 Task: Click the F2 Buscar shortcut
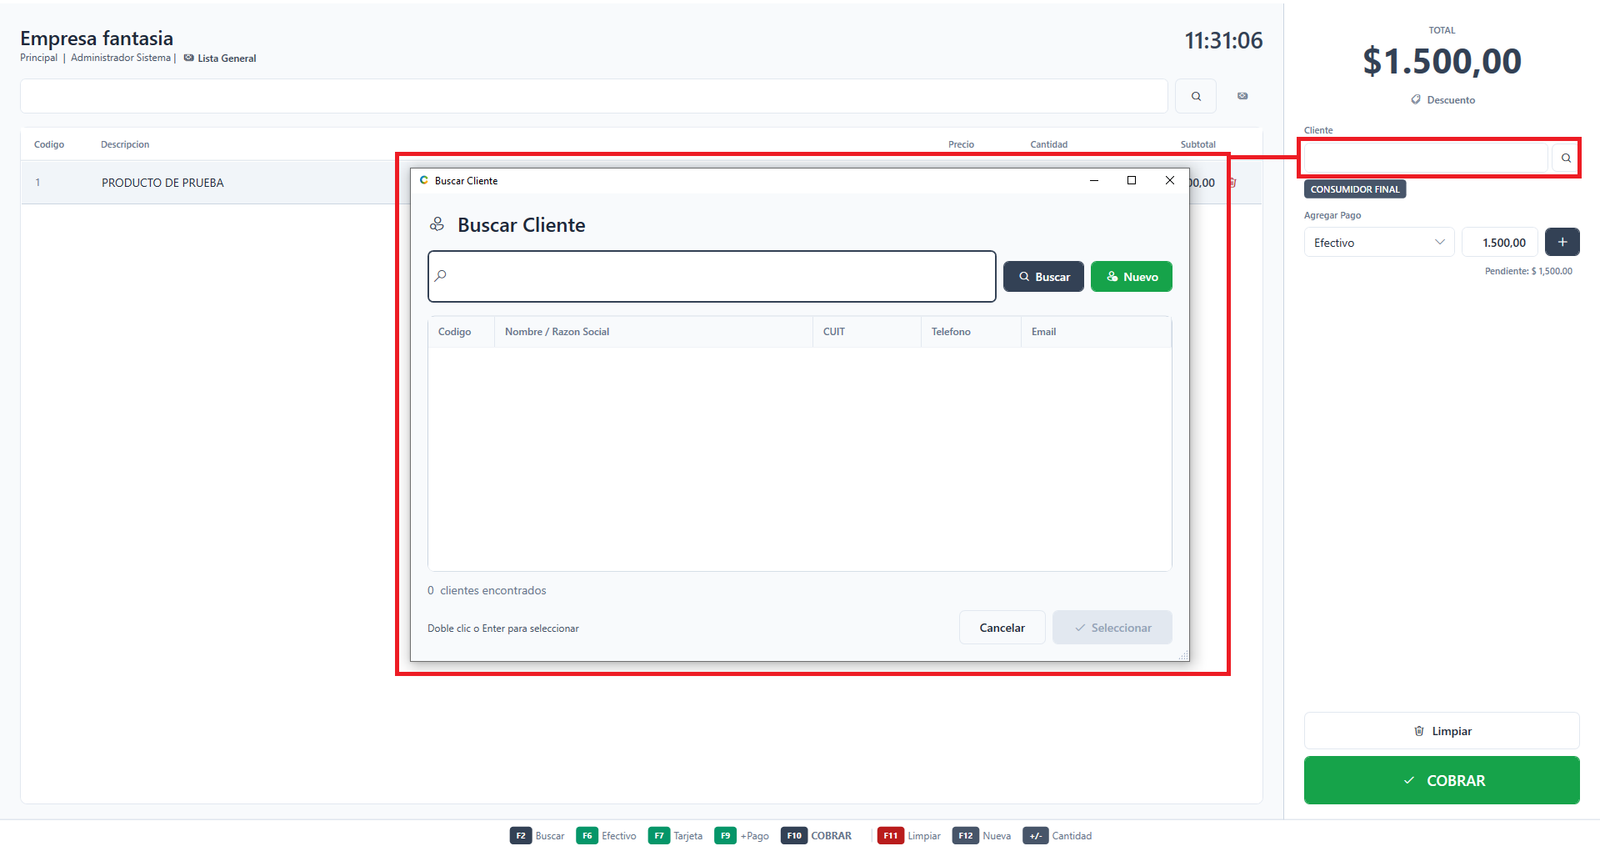pyautogui.click(x=537, y=836)
